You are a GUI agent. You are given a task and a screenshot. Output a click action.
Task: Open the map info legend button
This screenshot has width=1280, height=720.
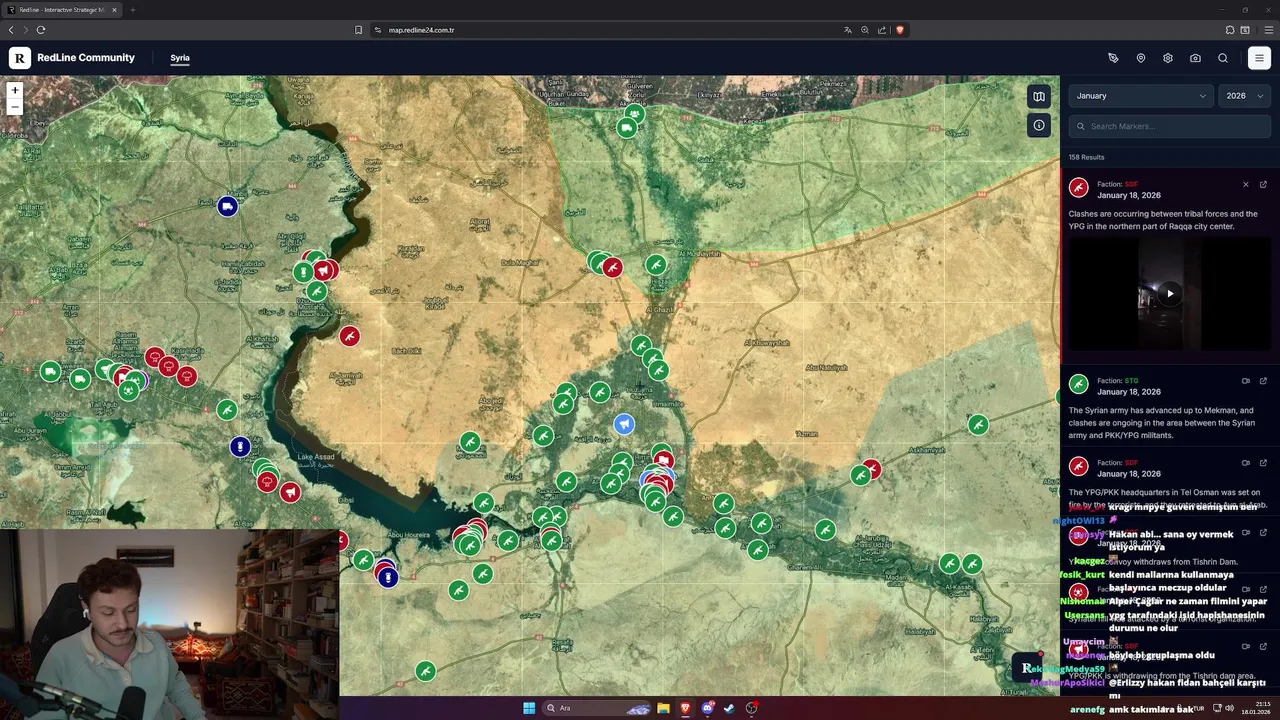(x=1039, y=125)
